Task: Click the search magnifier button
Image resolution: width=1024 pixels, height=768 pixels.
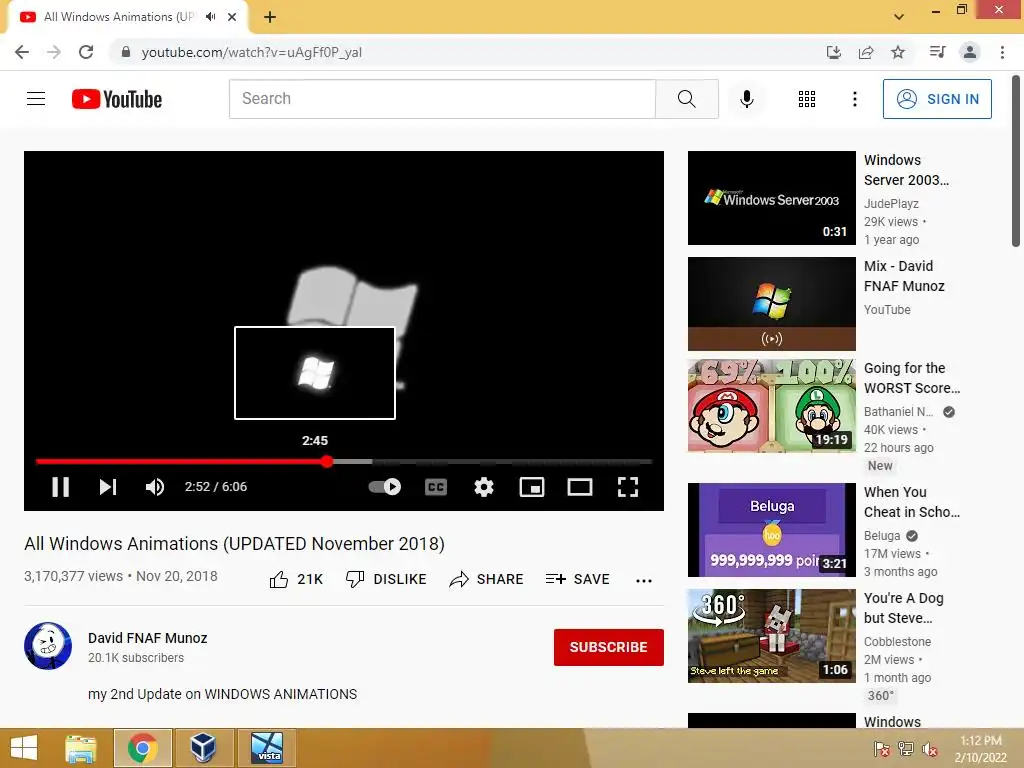Action: click(686, 99)
